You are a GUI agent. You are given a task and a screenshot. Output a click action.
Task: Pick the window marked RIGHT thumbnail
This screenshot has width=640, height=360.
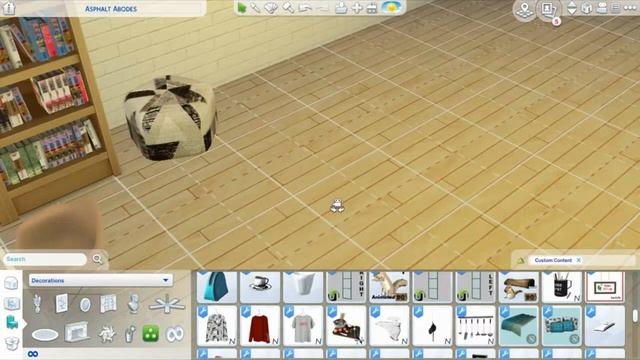tap(346, 287)
